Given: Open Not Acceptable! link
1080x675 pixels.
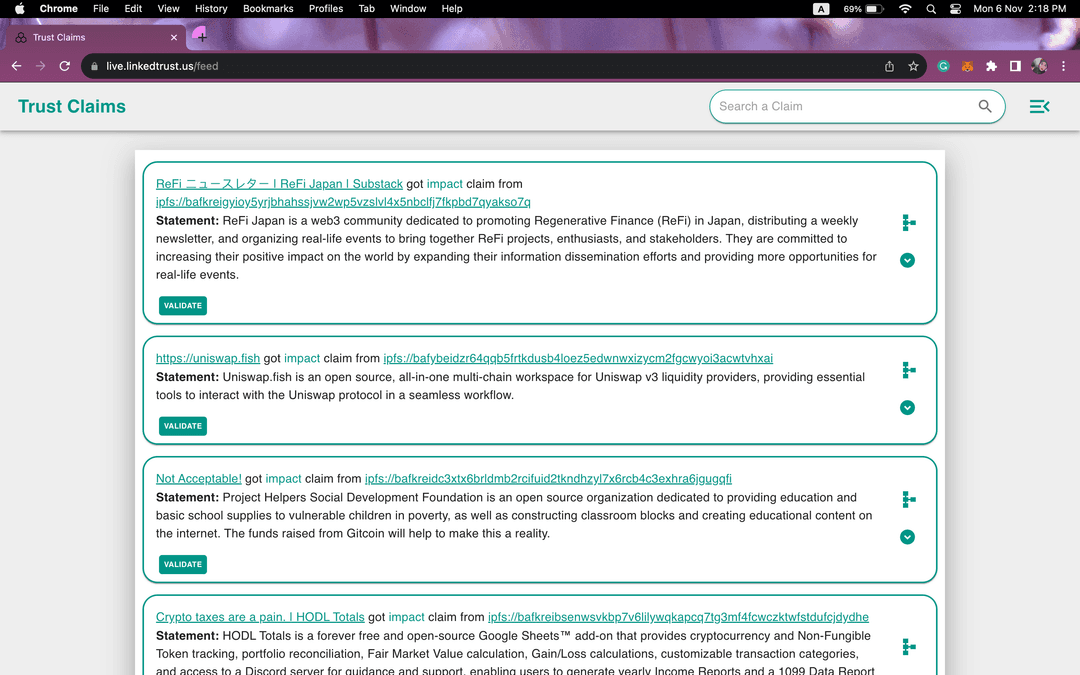Looking at the screenshot, I should (x=198, y=479).
